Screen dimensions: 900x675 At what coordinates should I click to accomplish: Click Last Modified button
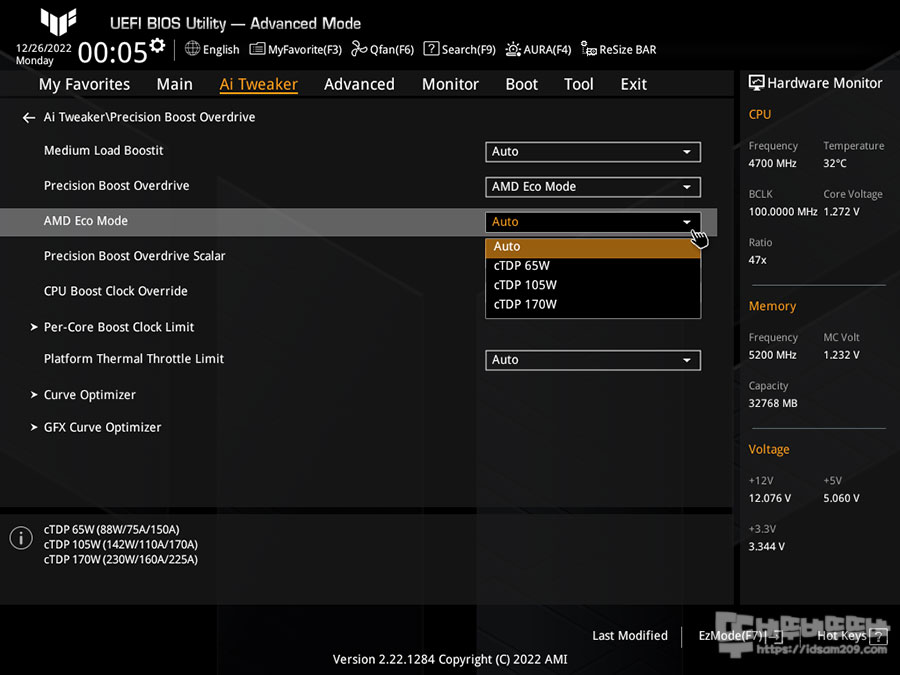click(630, 636)
